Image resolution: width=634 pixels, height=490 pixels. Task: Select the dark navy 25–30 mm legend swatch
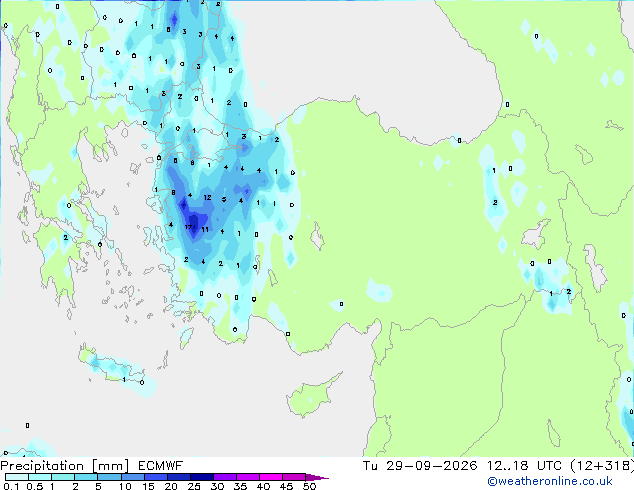pos(202,477)
